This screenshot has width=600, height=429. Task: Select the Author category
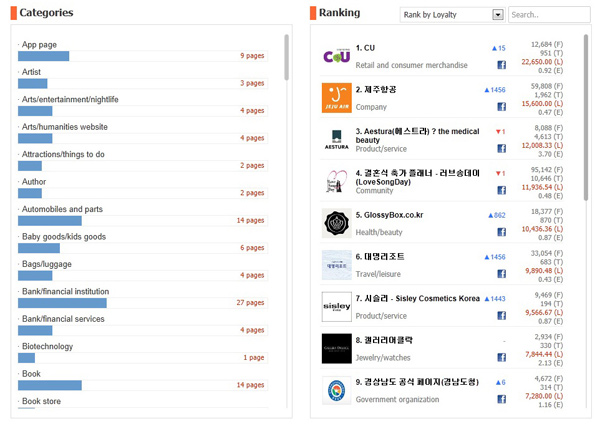pos(34,182)
